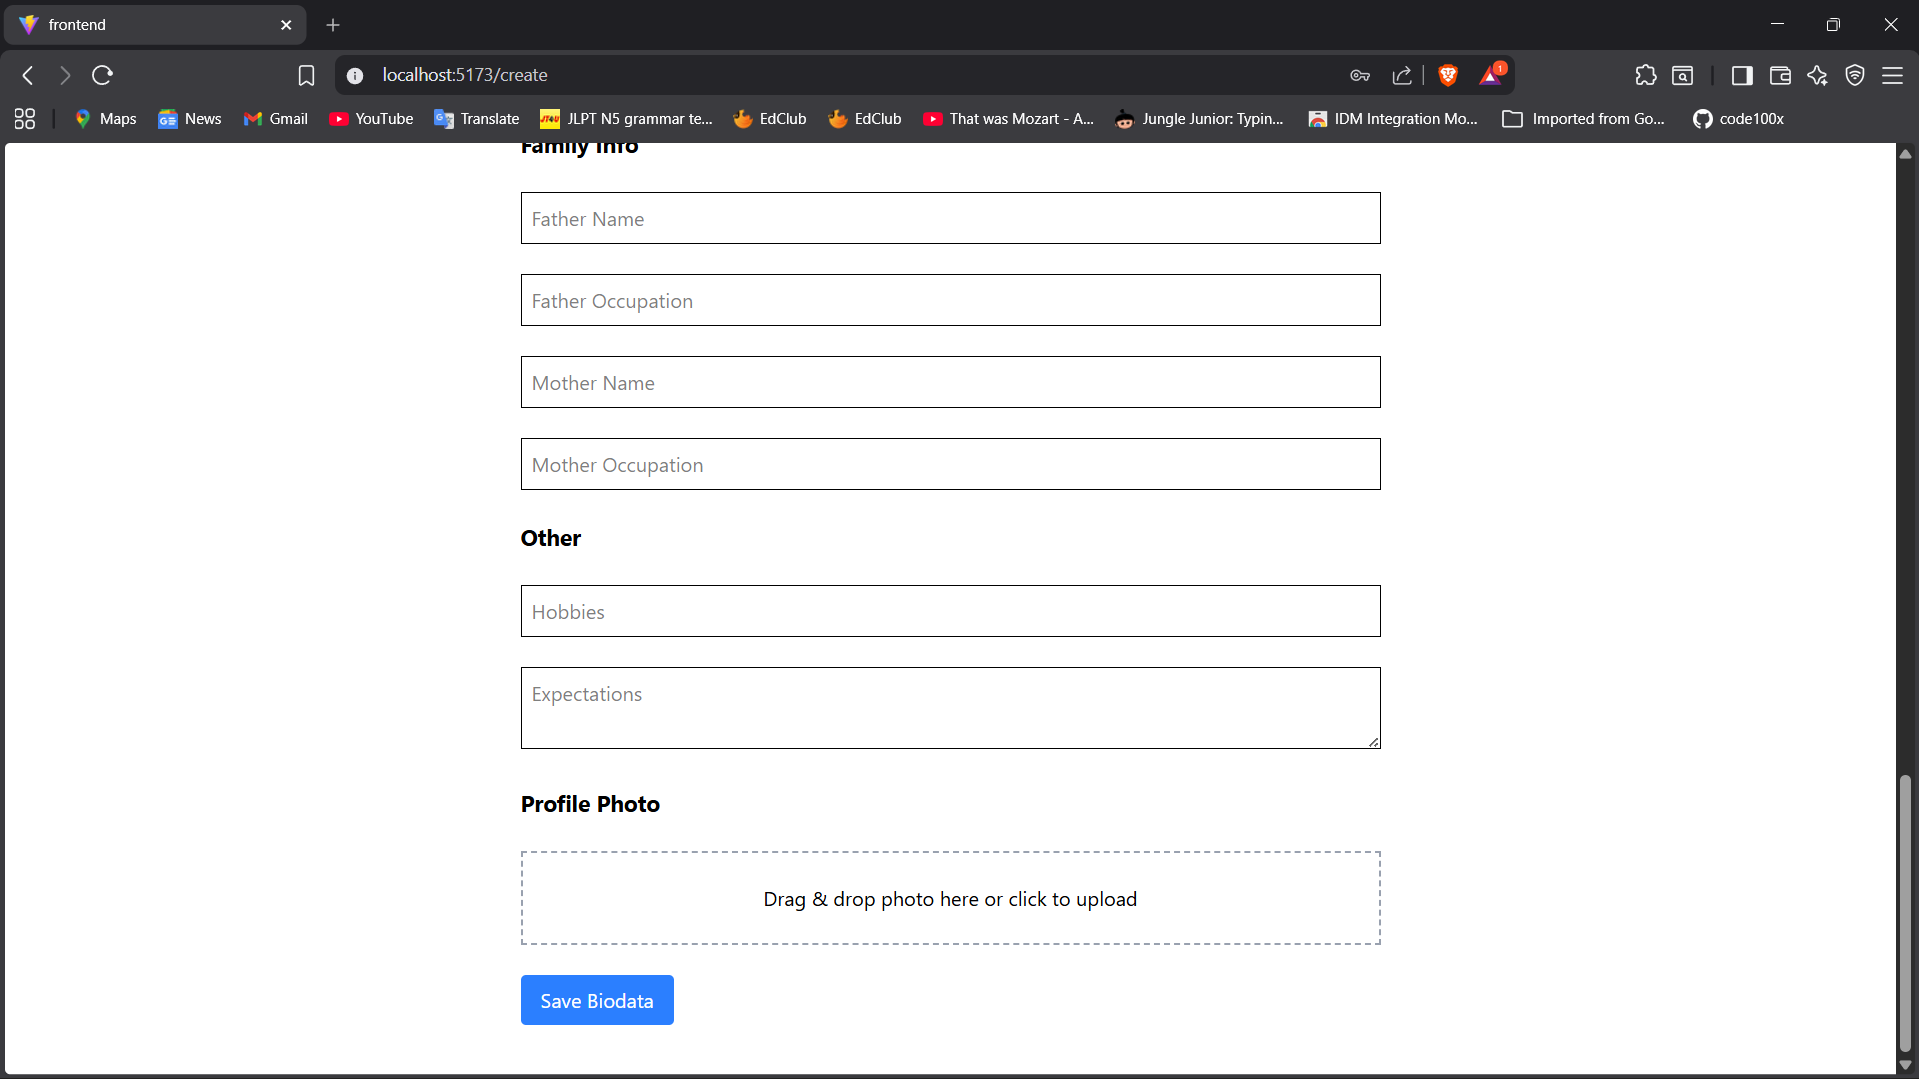Toggle the browser sidebar panel
The image size is (1919, 1079).
(x=1742, y=75)
